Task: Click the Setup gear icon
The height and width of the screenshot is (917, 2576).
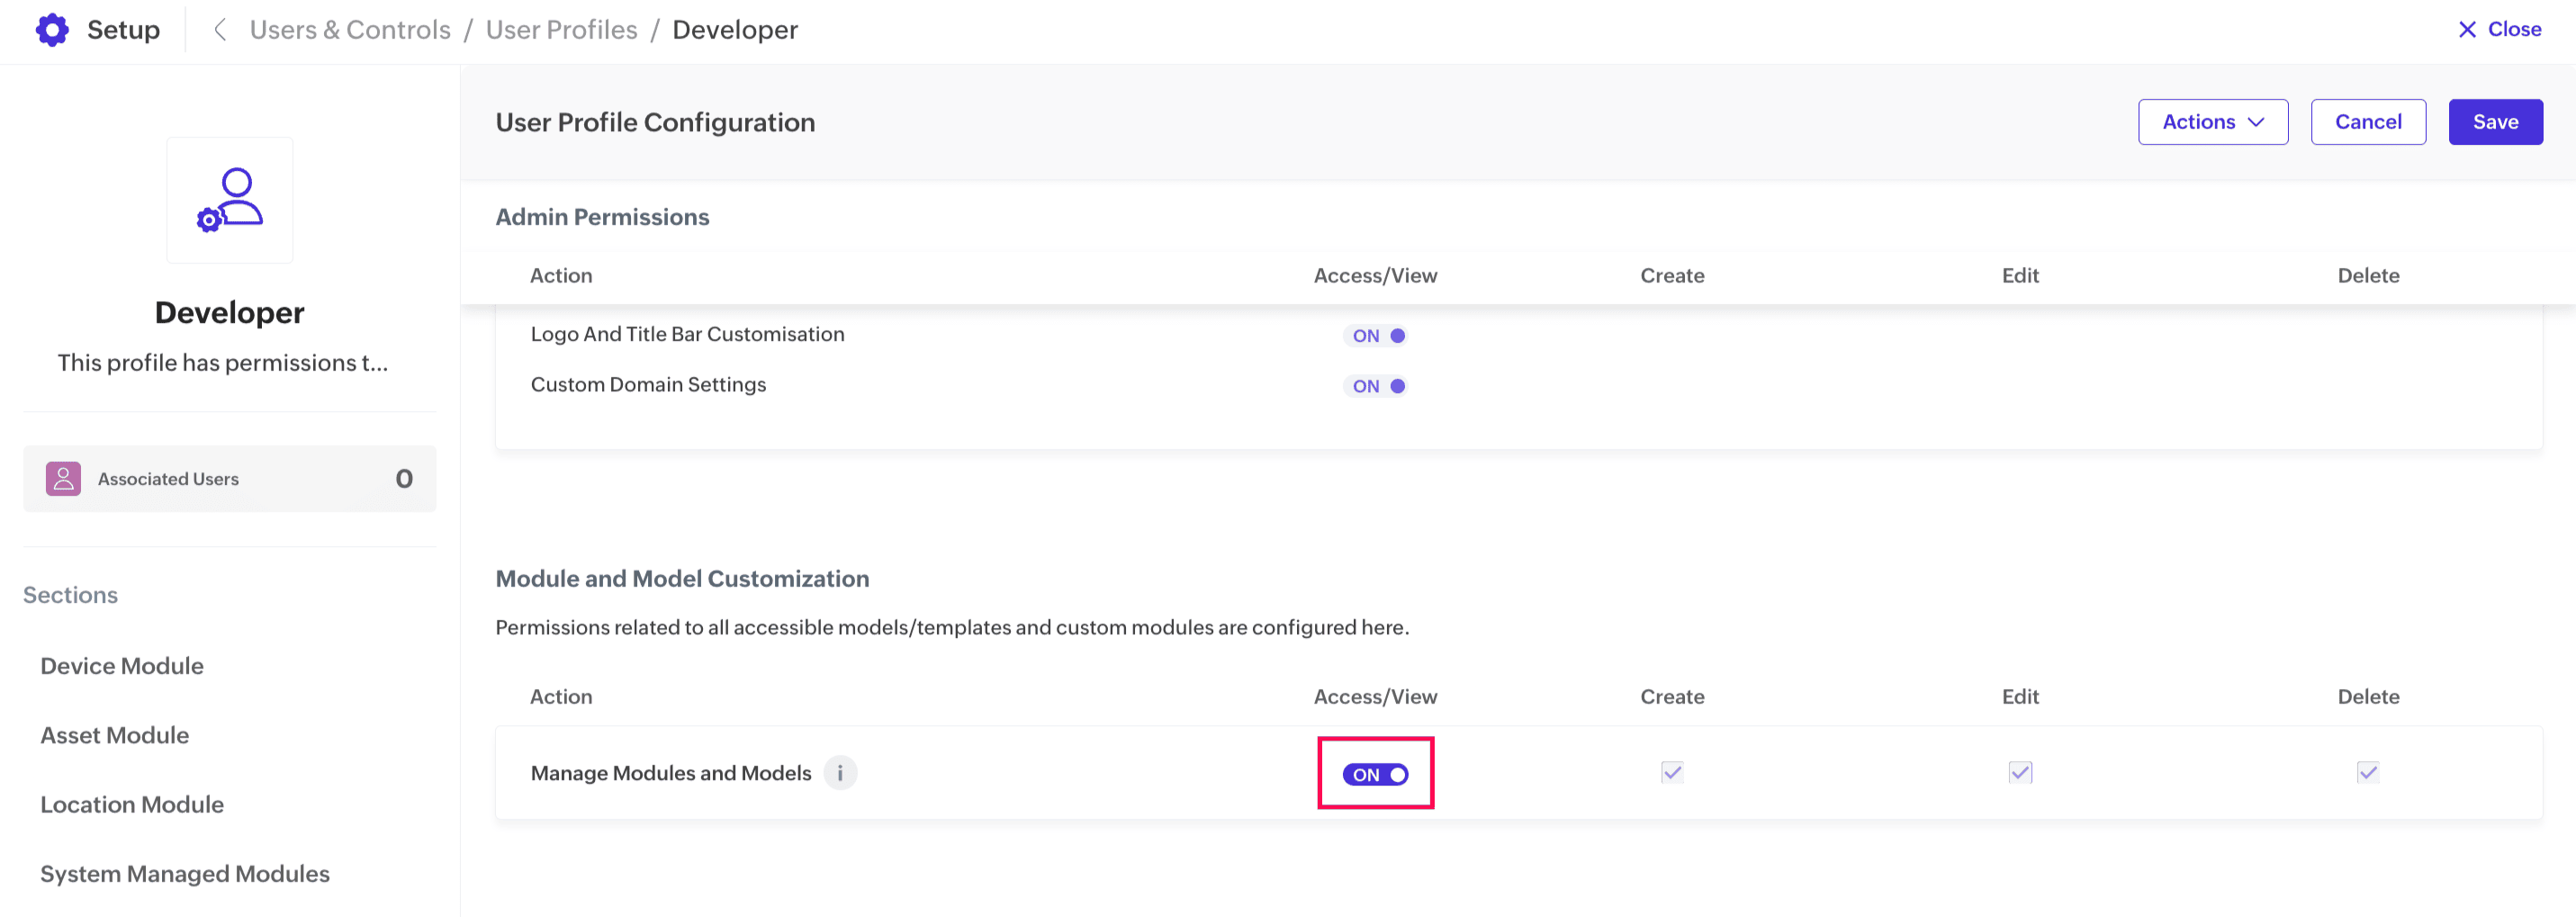Action: pyautogui.click(x=52, y=30)
